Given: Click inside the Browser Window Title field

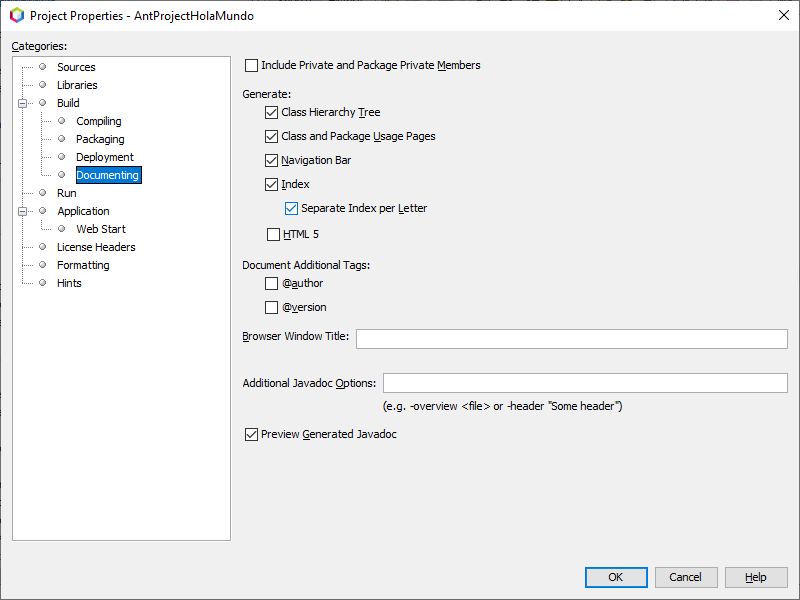Looking at the screenshot, I should (x=570, y=339).
